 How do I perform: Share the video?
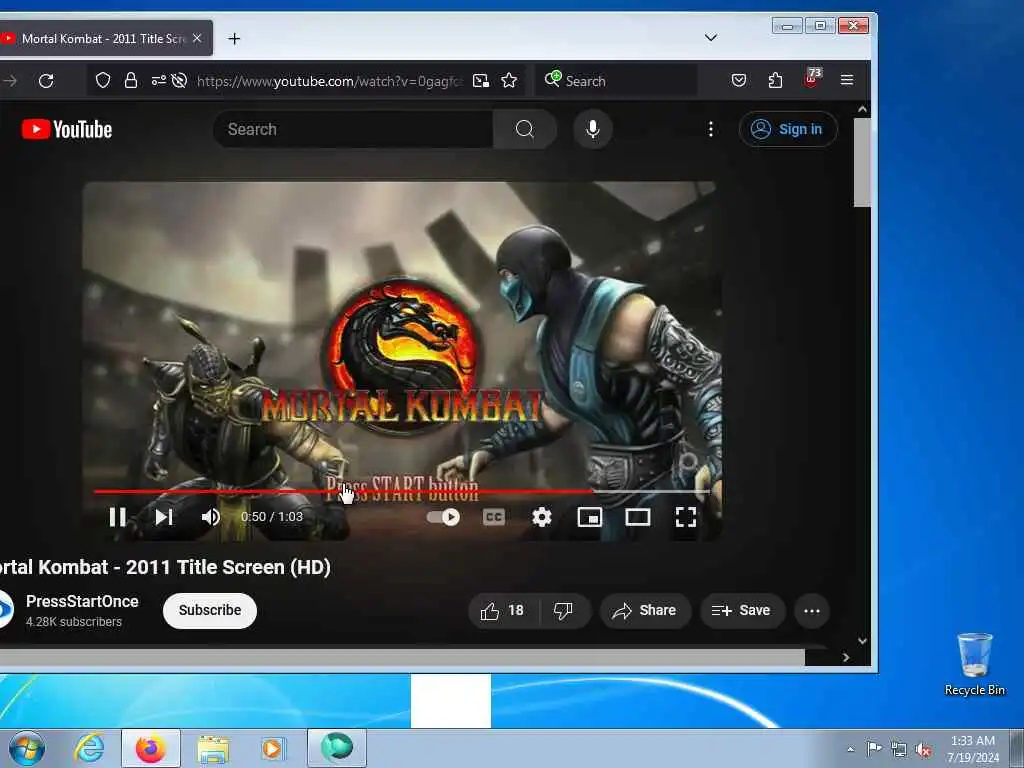pyautogui.click(x=644, y=611)
